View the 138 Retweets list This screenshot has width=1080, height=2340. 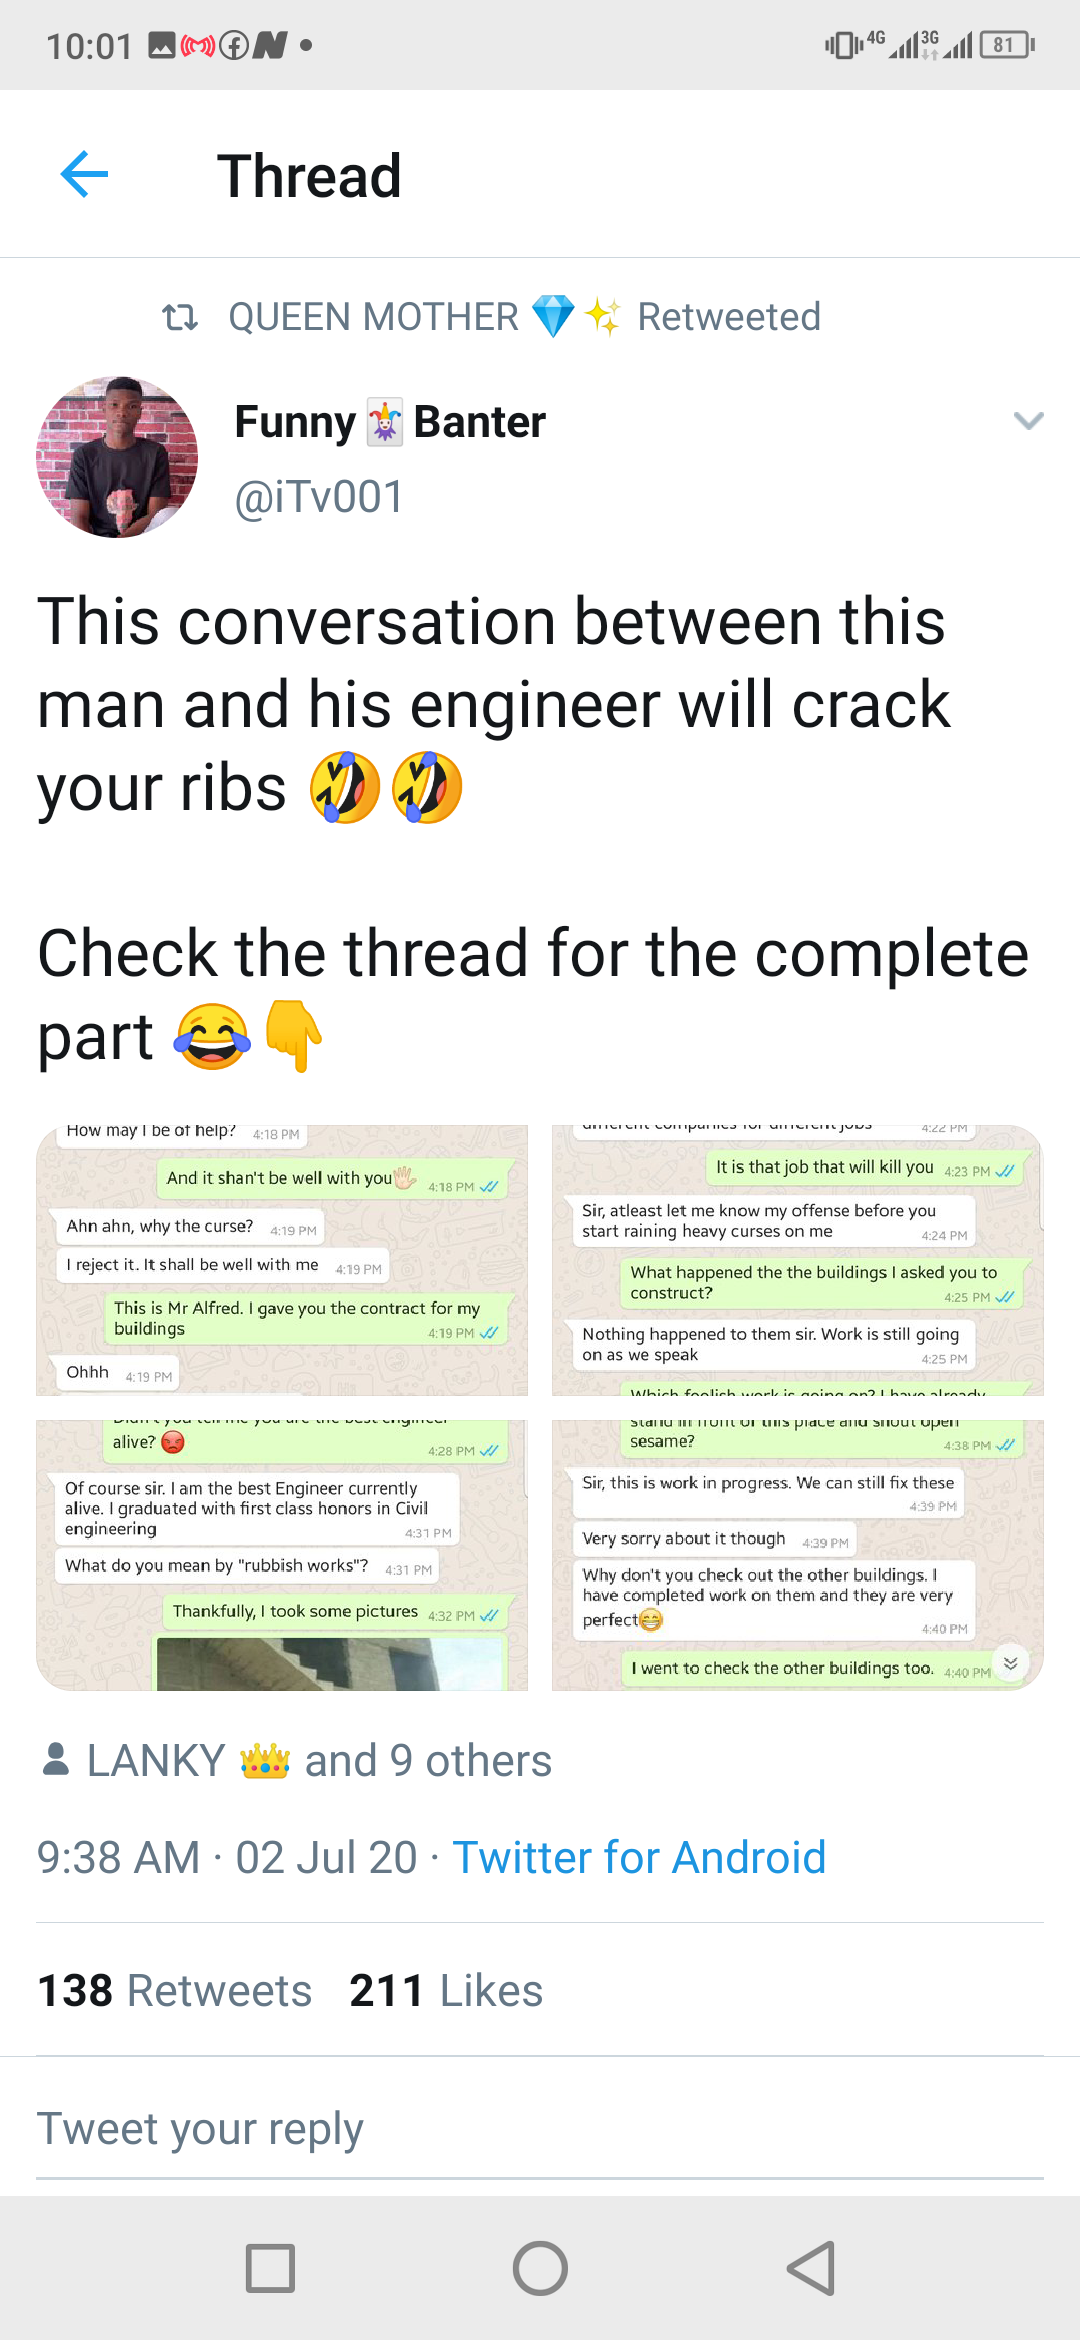175,1991
